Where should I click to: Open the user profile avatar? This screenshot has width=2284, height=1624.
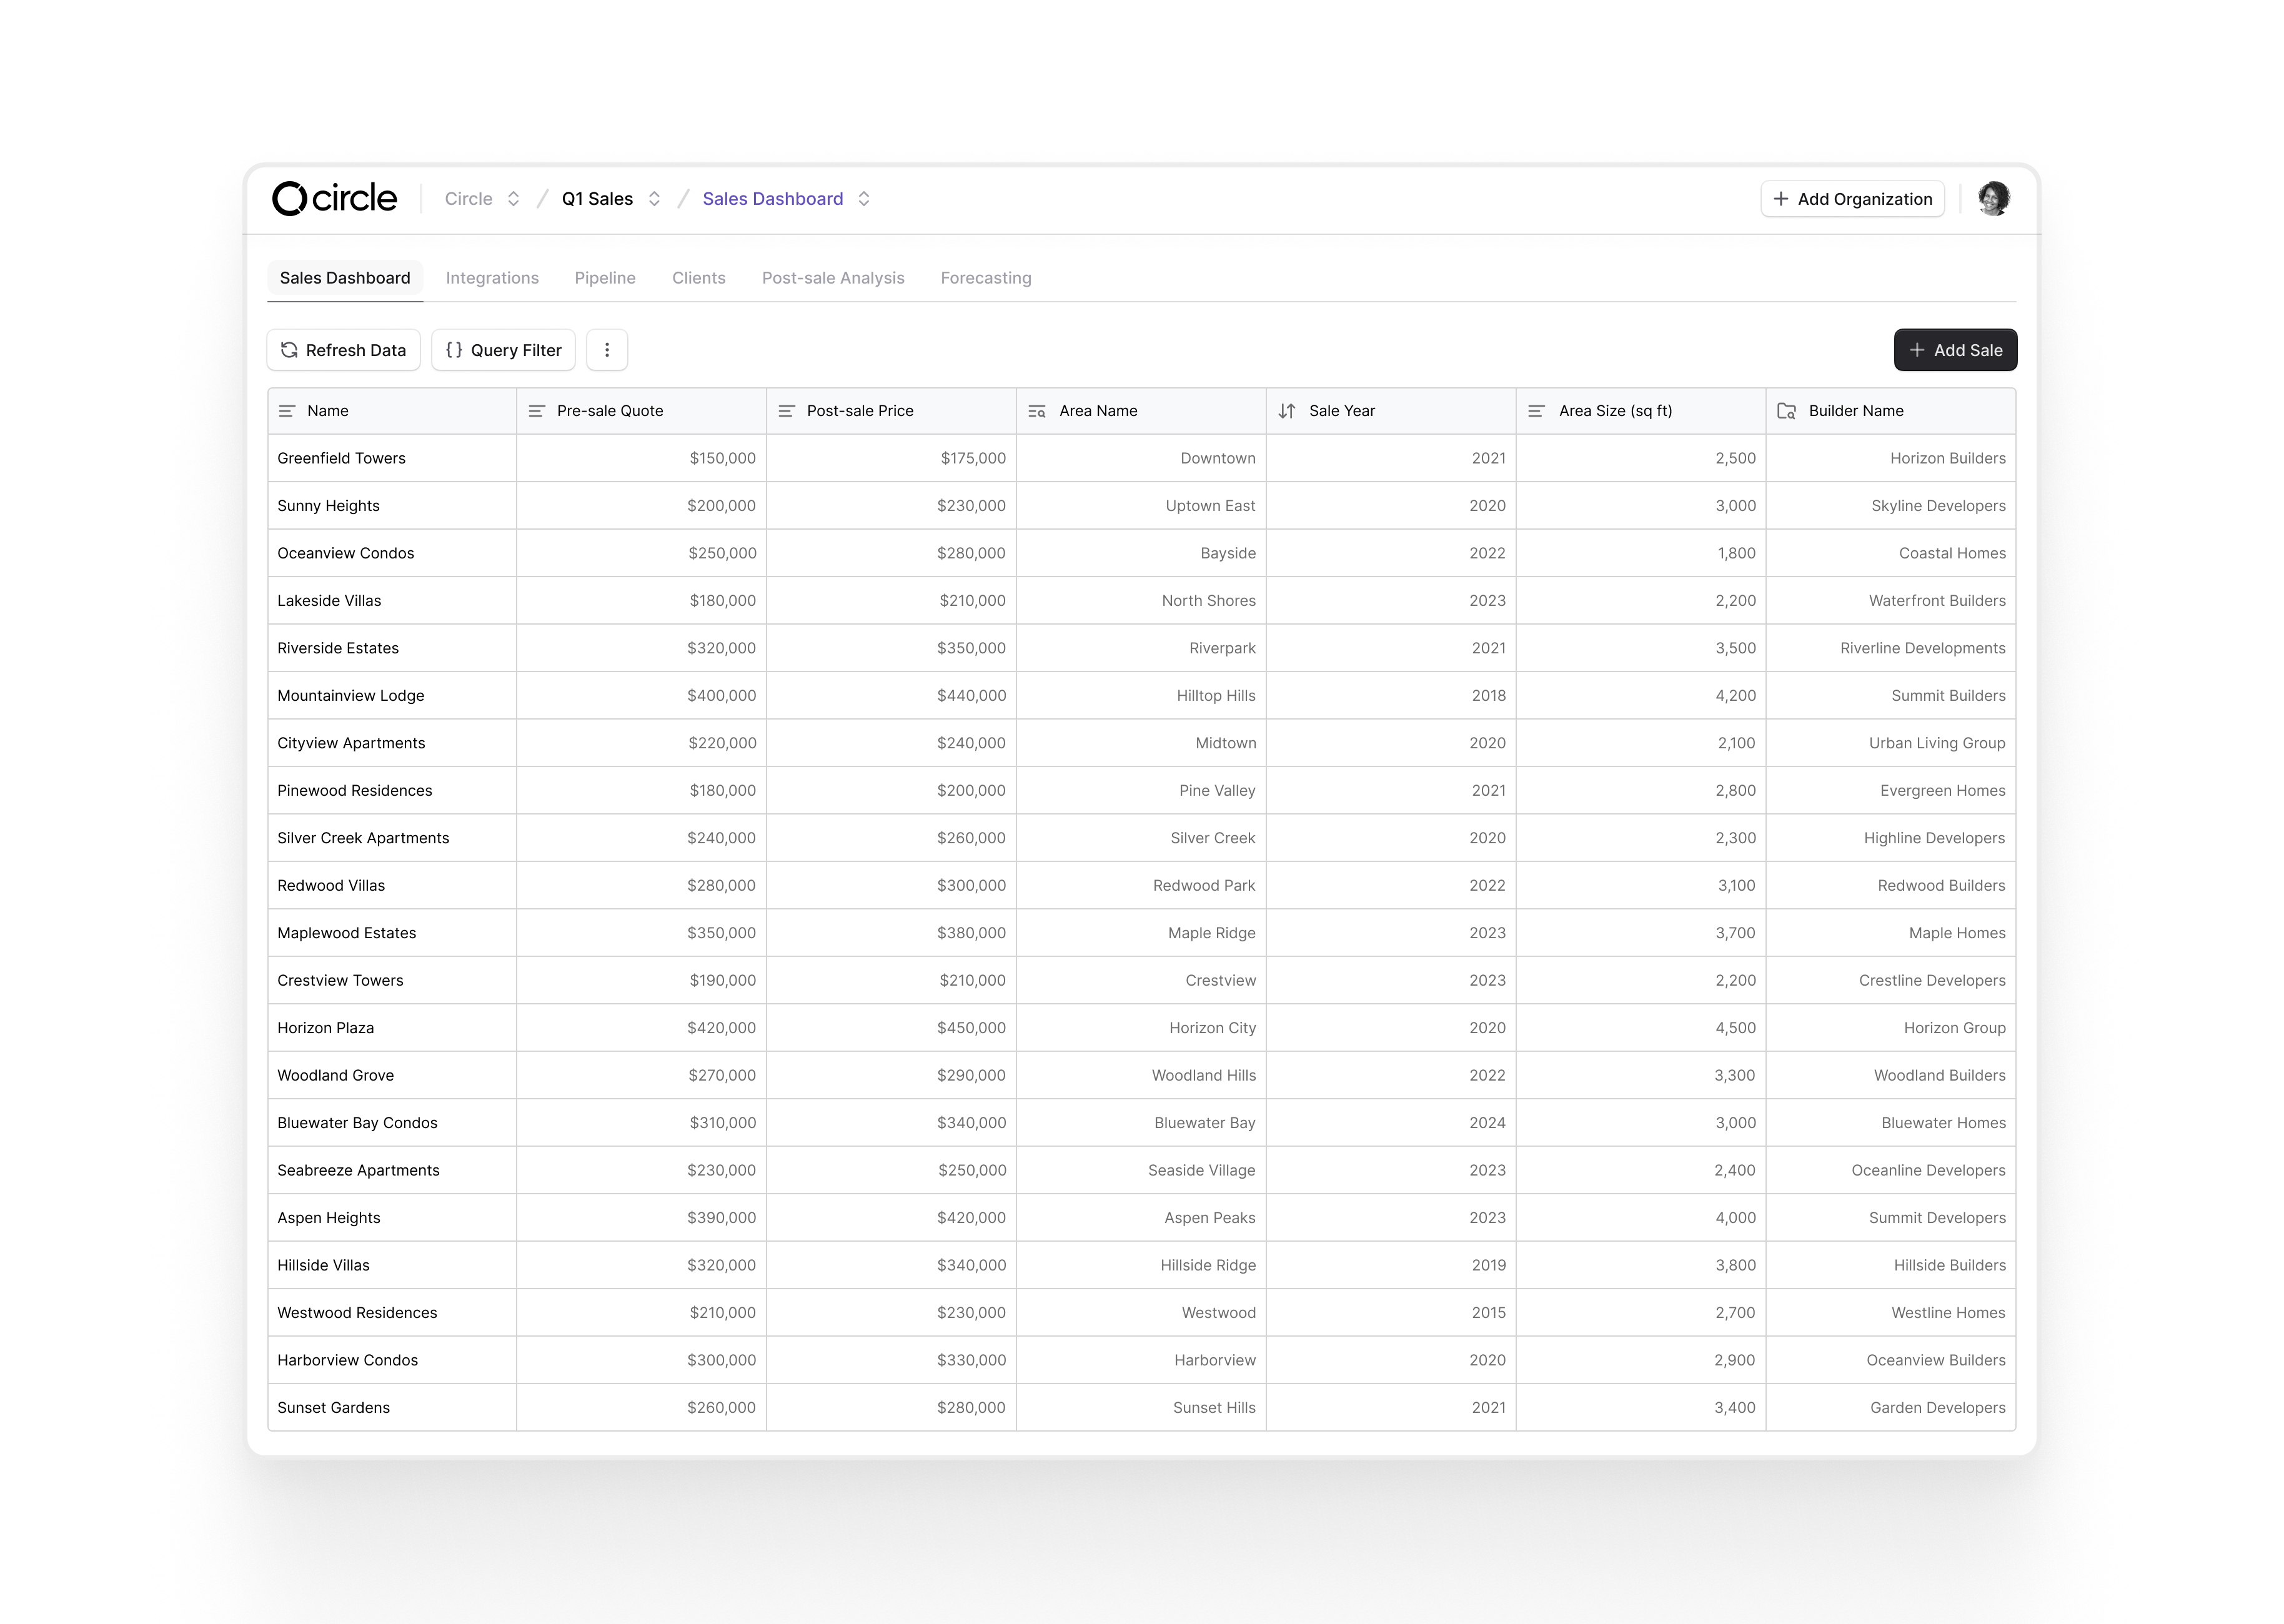(1993, 198)
